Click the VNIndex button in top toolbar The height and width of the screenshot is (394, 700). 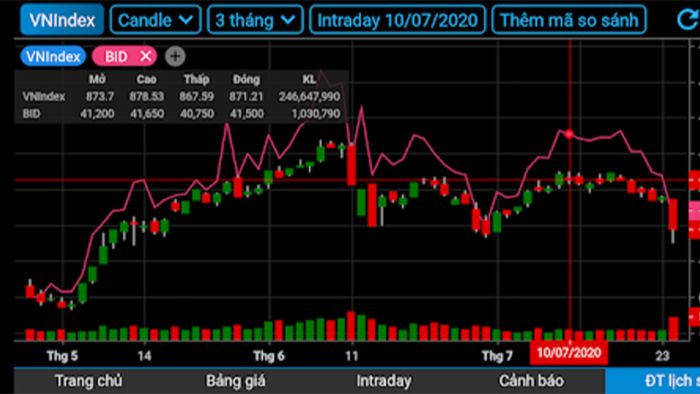coord(62,20)
